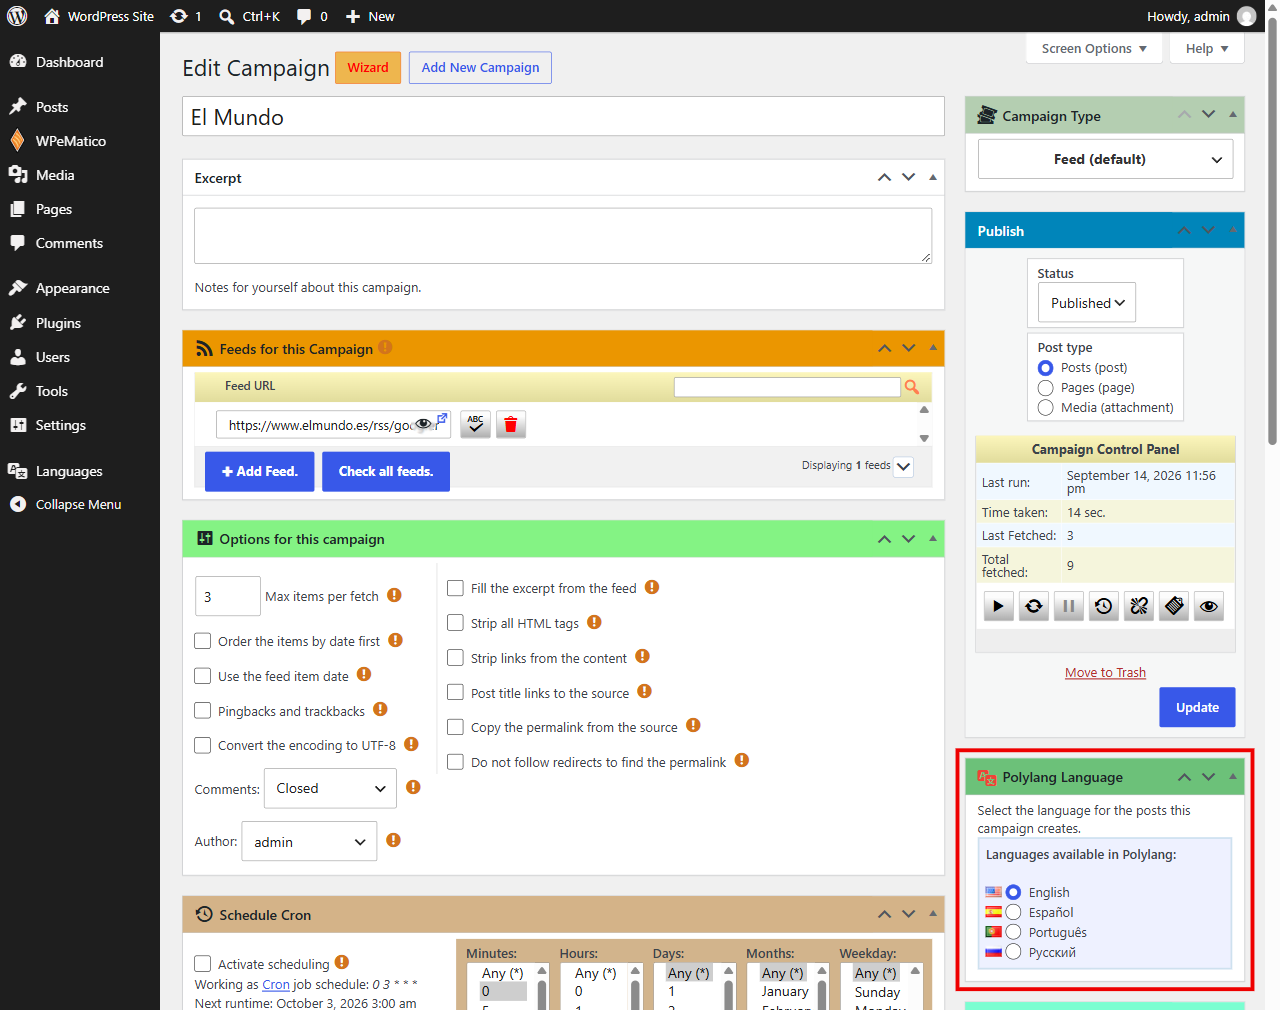Expand the Screen Options panel

coord(1094,48)
